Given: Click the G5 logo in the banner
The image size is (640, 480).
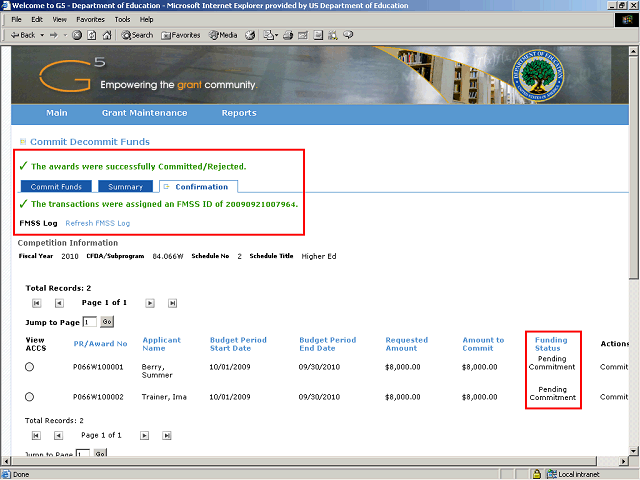Looking at the screenshot, I should 72,74.
